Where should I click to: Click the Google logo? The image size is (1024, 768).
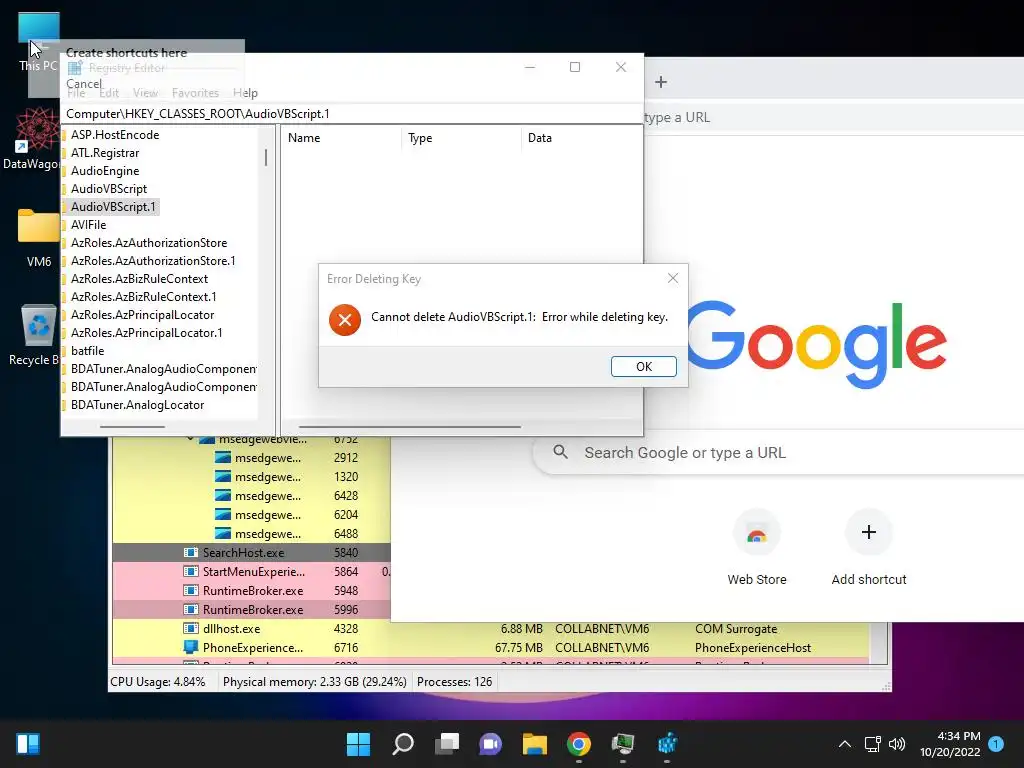(816, 344)
